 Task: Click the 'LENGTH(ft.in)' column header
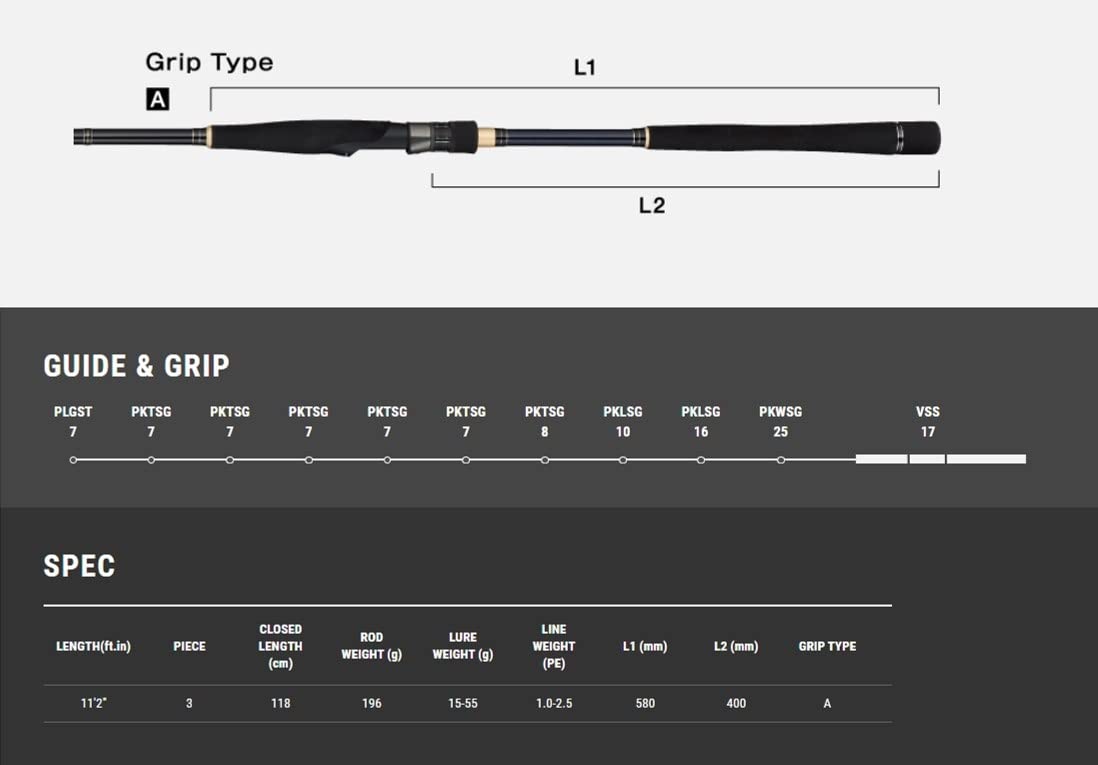(93, 646)
